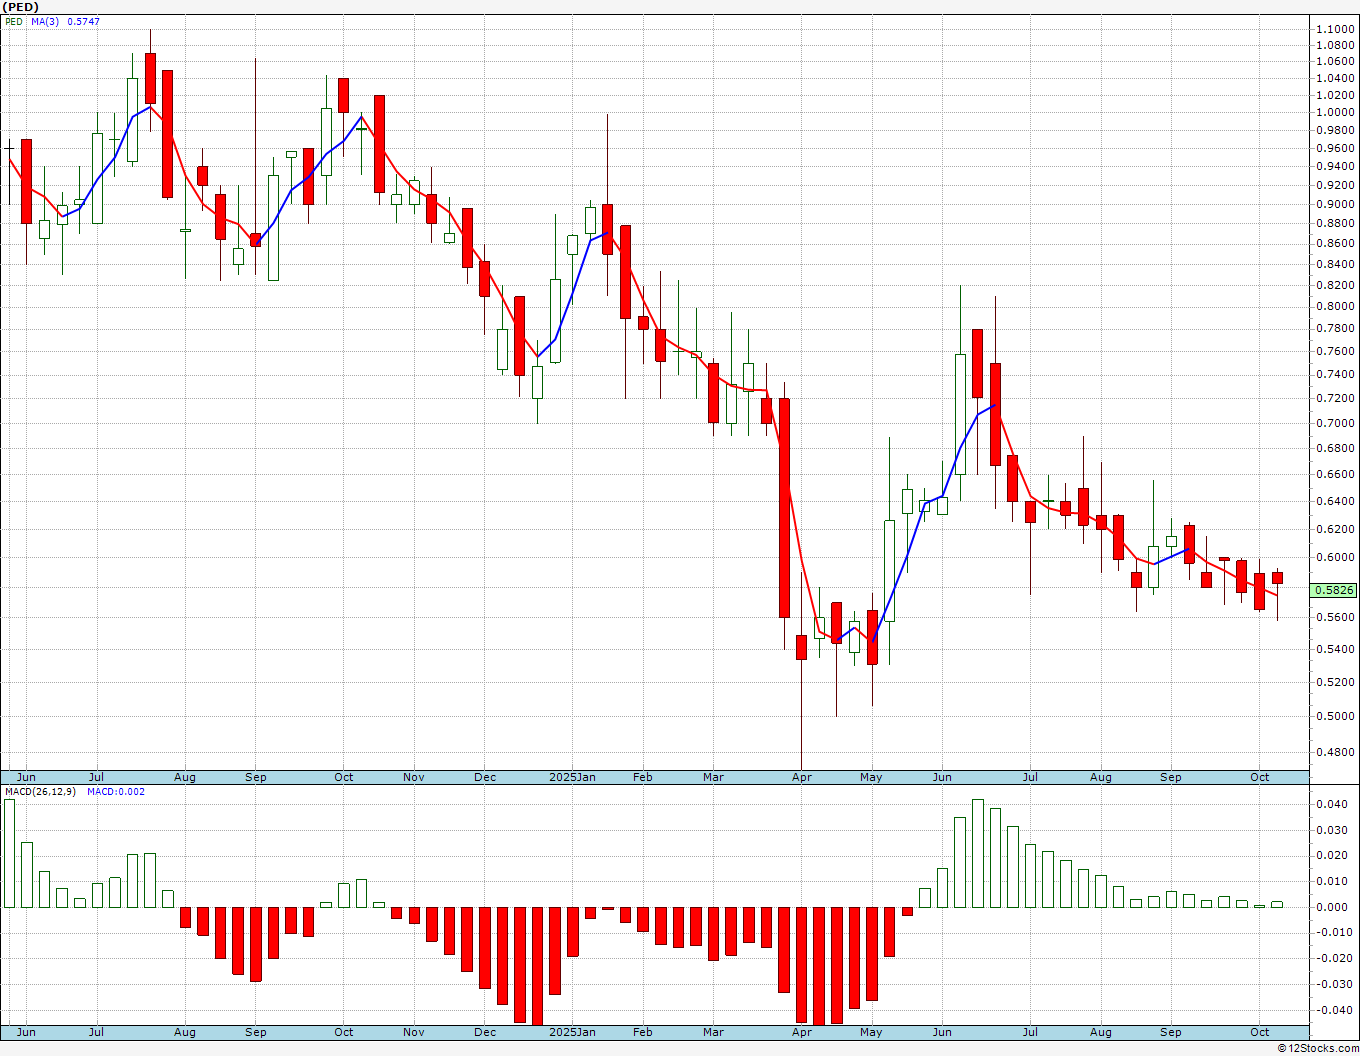
Task: Click the 0.9600 price axis label
Action: [x=1336, y=148]
